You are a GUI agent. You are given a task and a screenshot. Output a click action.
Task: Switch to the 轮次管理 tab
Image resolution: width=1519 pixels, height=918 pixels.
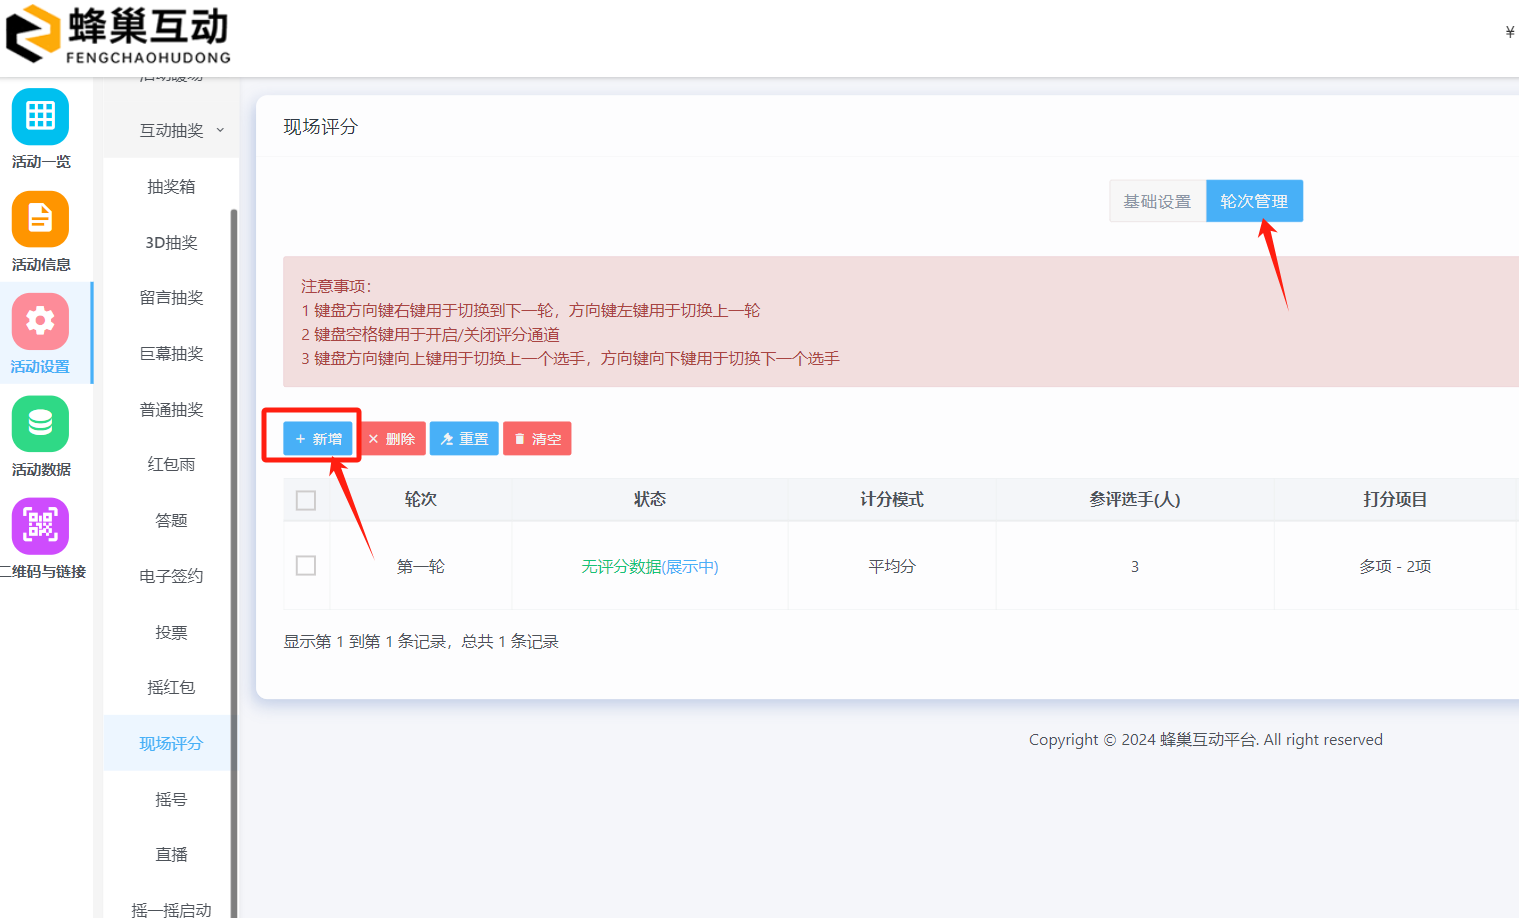1254,201
